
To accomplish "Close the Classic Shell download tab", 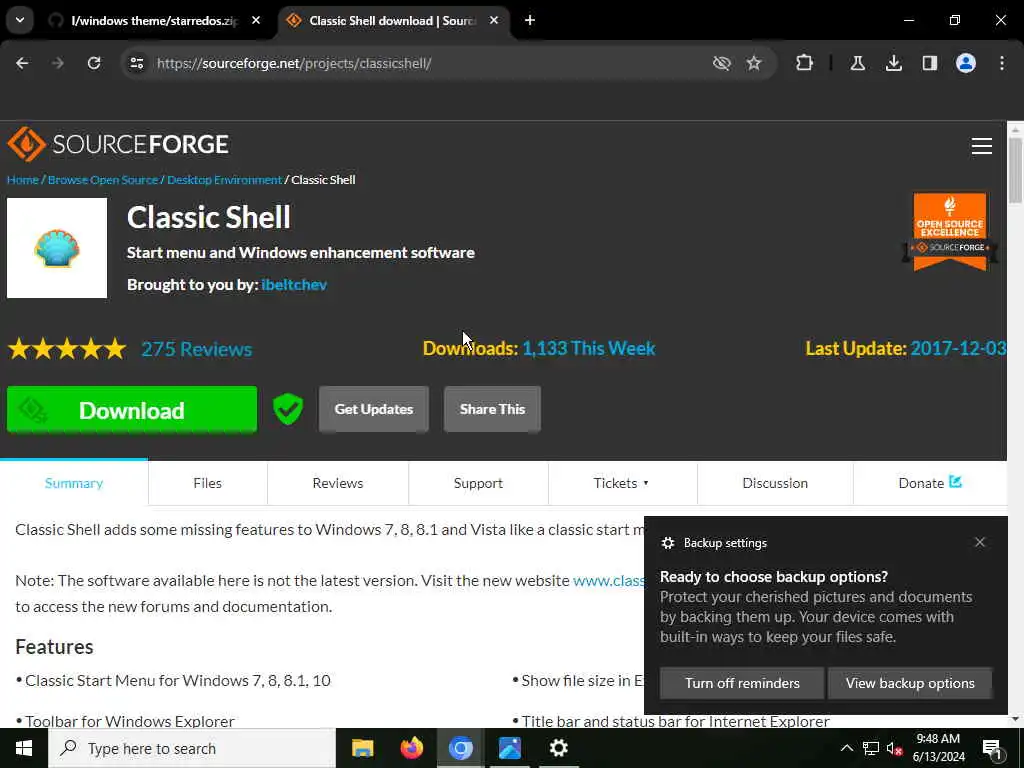I will pyautogui.click(x=494, y=20).
